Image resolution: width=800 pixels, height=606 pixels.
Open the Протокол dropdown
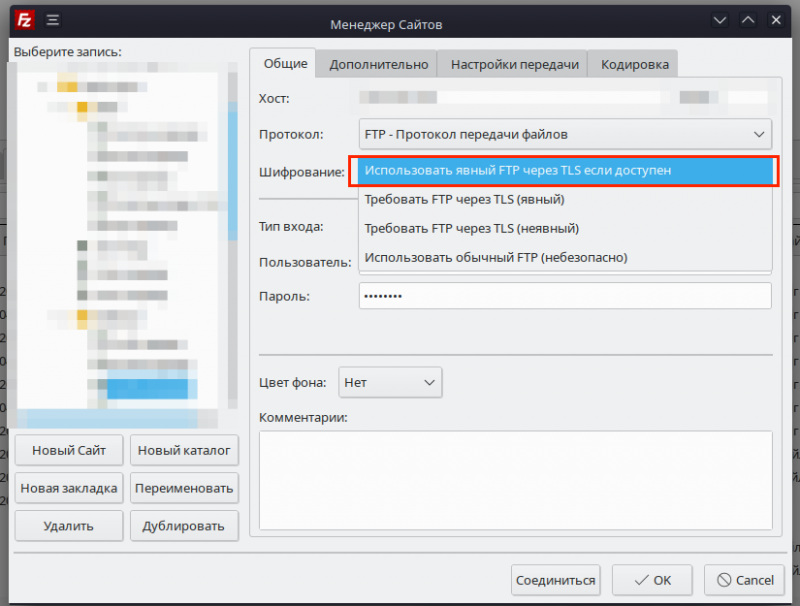click(x=565, y=135)
